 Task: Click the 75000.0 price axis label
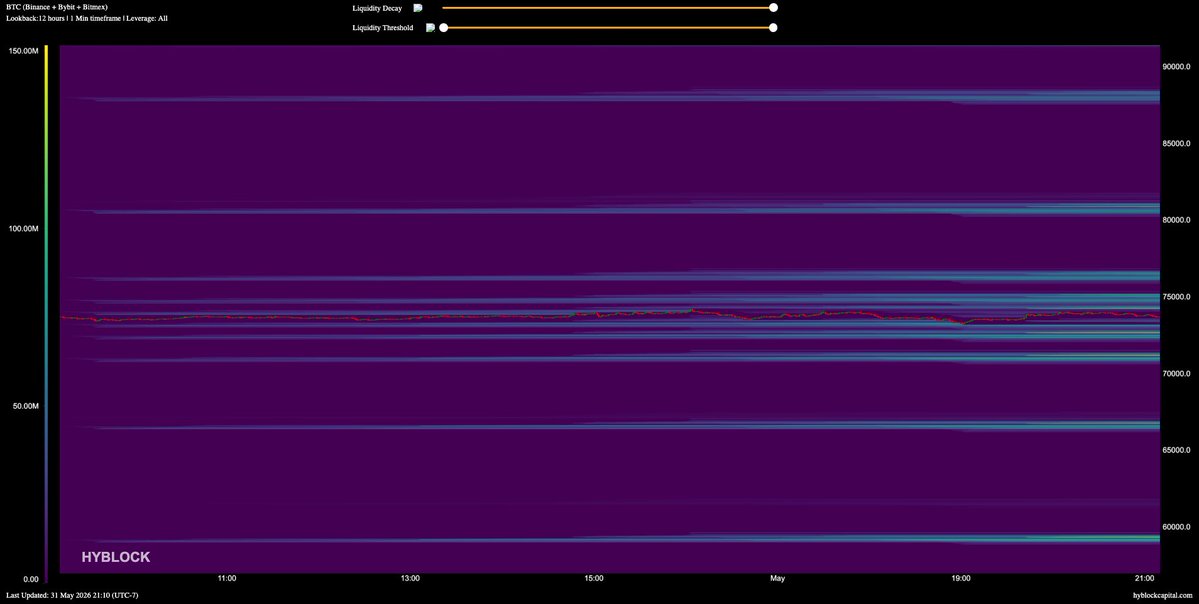[x=1176, y=297]
